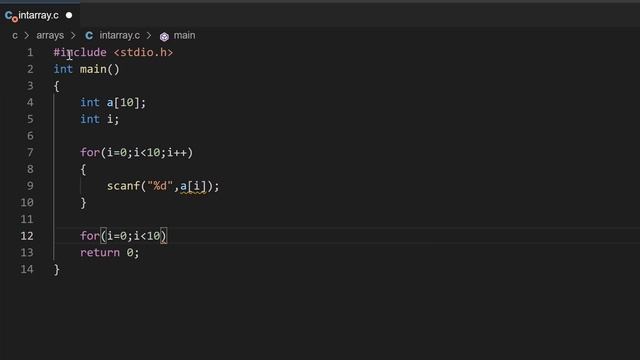Open the 'c' breadcrumb folder
Image resolution: width=640 pixels, height=360 pixels.
coord(15,36)
